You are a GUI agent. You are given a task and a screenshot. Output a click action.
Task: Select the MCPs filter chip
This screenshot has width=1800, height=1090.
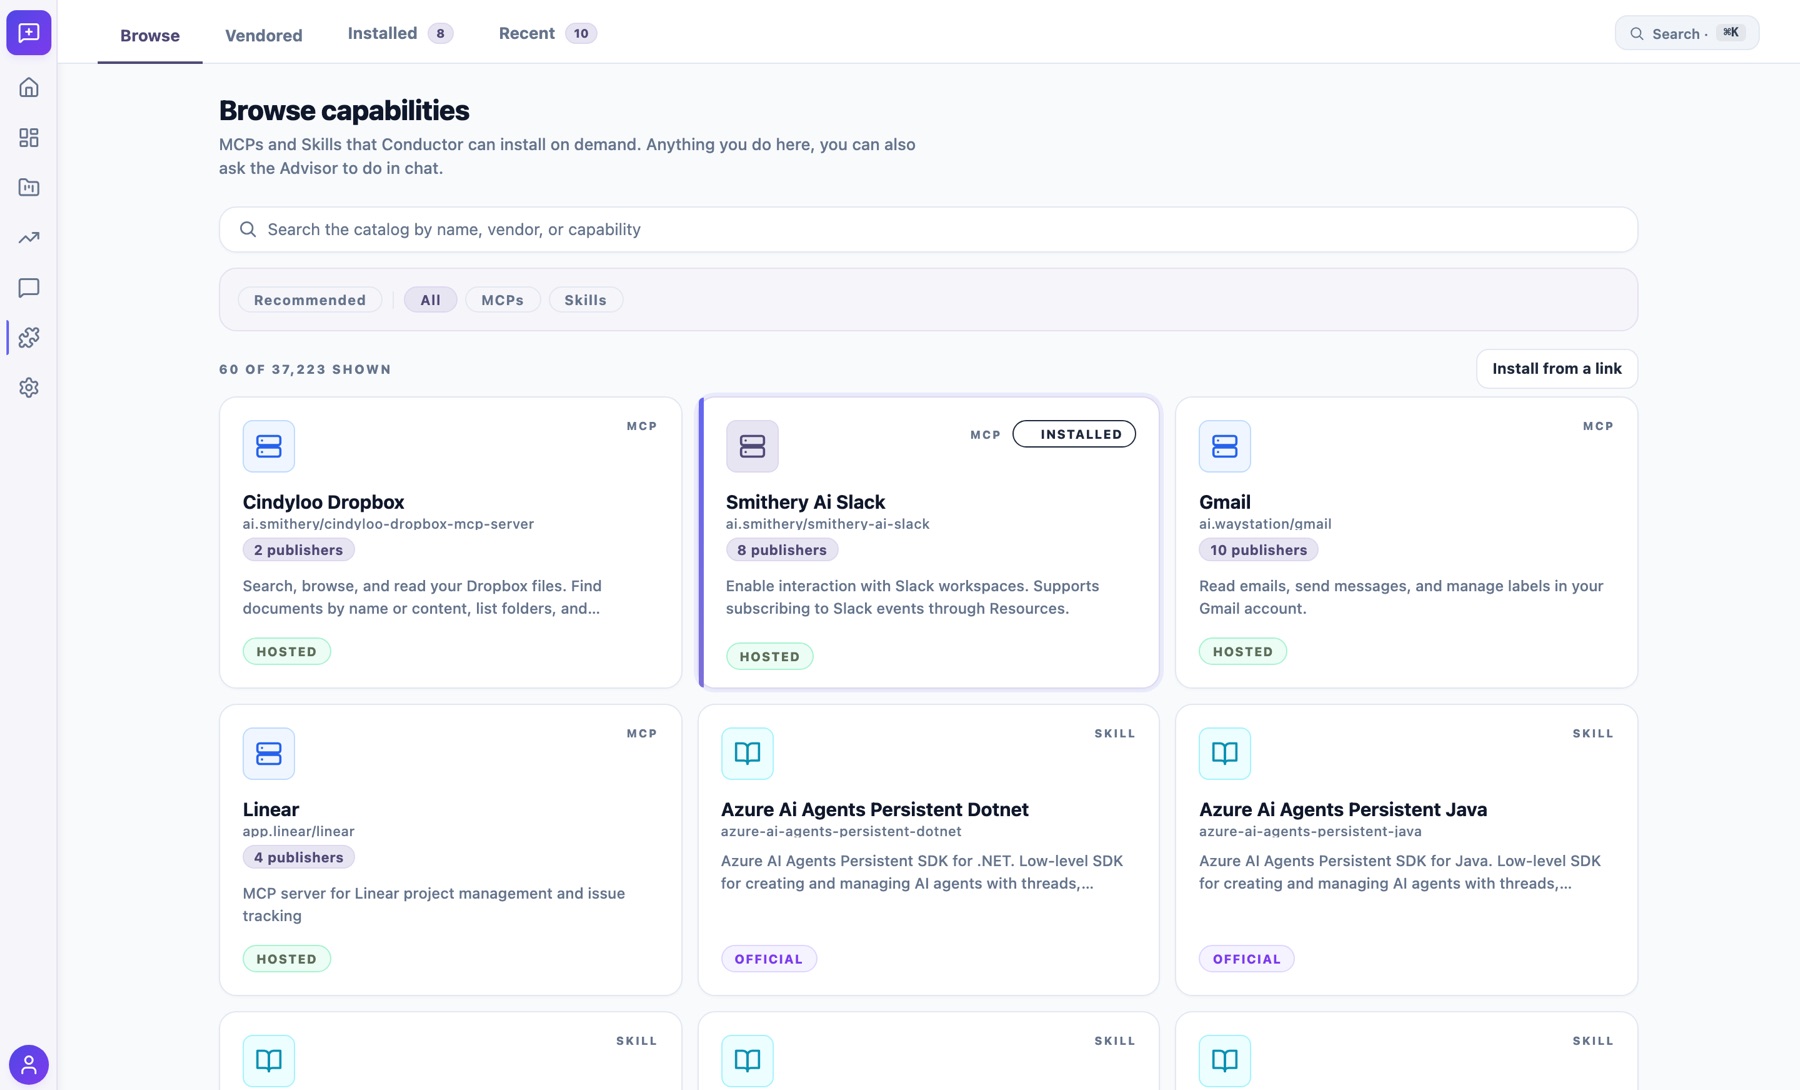[x=502, y=300]
